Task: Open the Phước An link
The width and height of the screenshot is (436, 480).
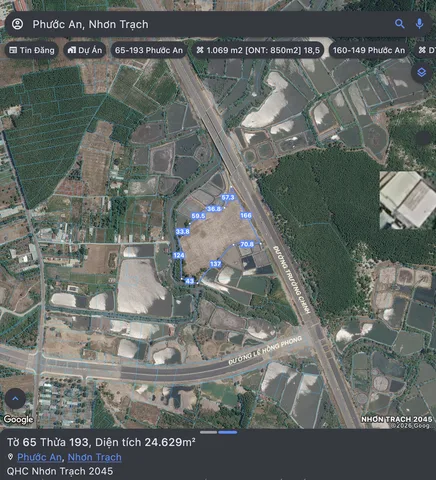Action: pos(39,457)
